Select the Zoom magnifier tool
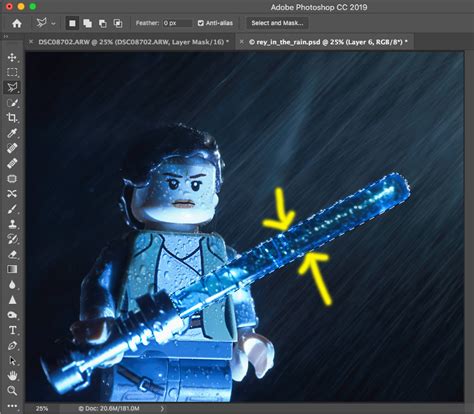Image resolution: width=474 pixels, height=414 pixels. pyautogui.click(x=12, y=391)
